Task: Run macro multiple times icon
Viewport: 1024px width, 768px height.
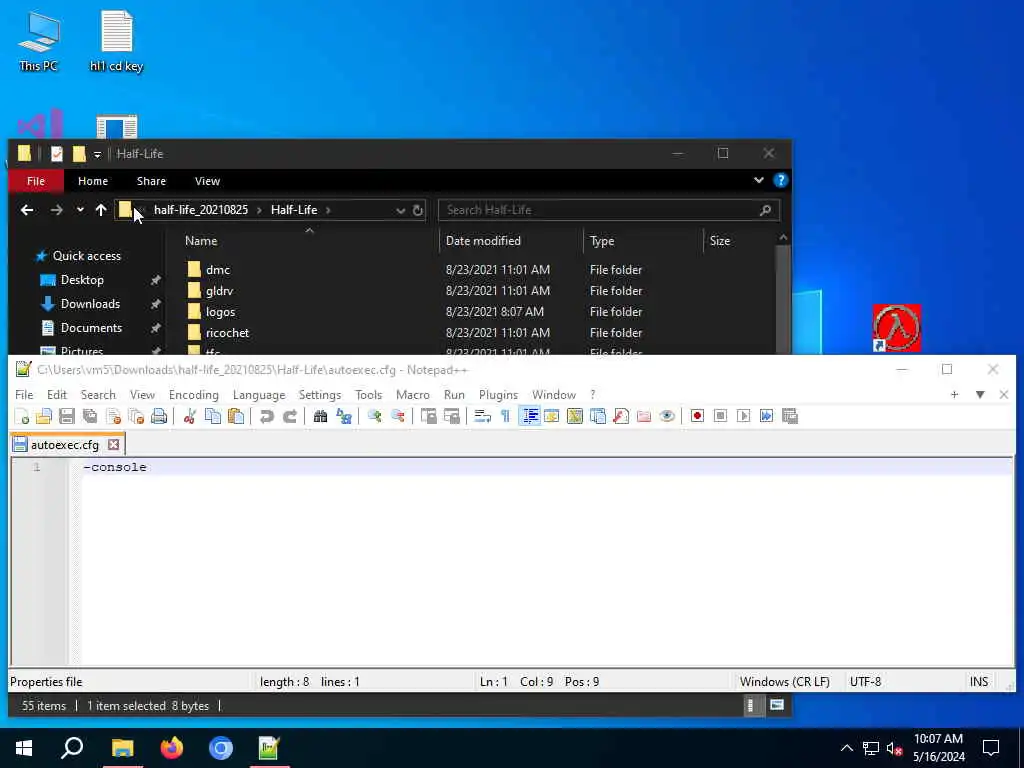Action: point(767,416)
